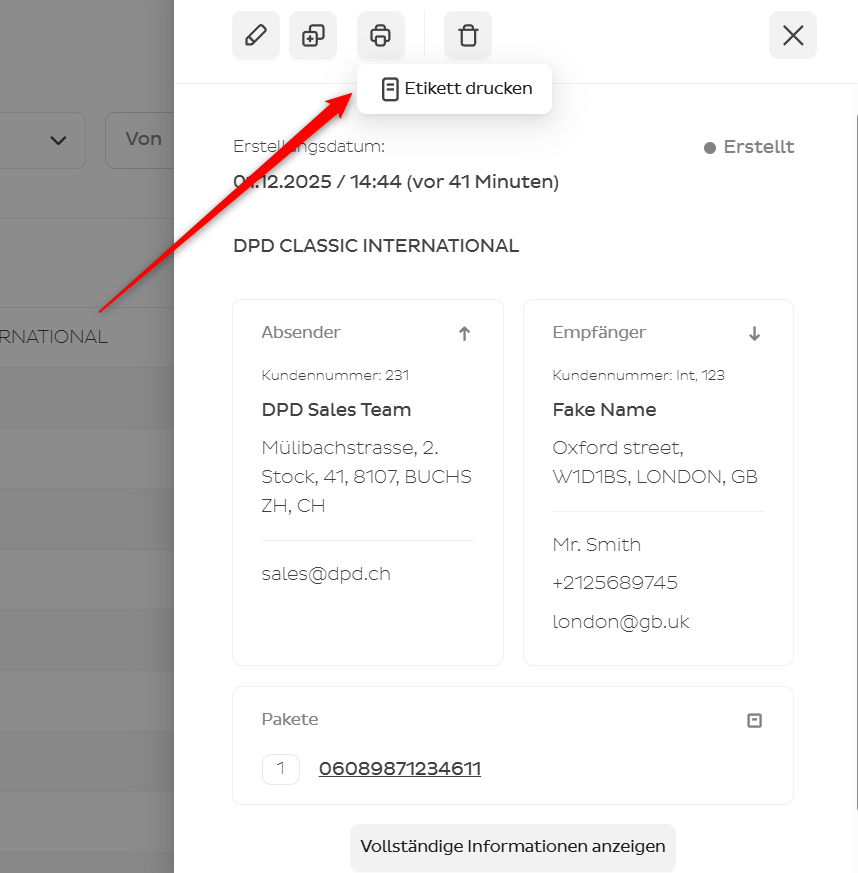
Task: Click the Oxford street recipient address
Action: 655,462
